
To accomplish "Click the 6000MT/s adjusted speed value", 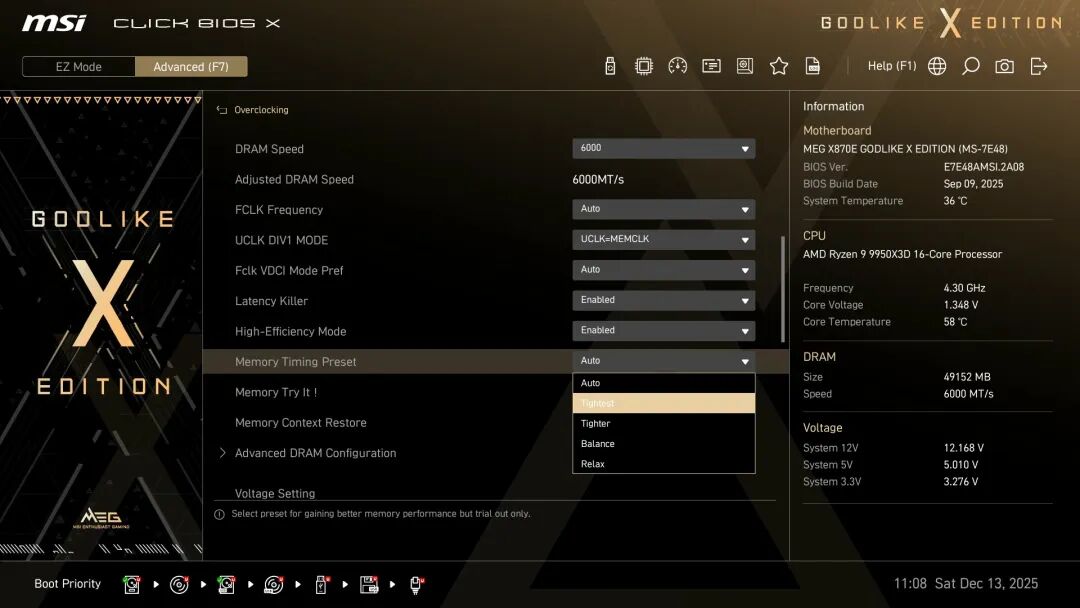I will pos(598,179).
